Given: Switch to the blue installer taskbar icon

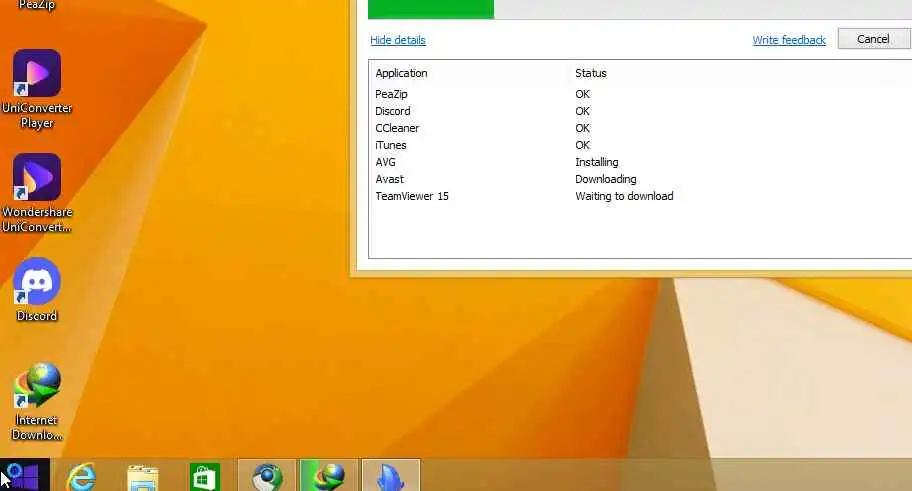Looking at the screenshot, I should tap(391, 475).
